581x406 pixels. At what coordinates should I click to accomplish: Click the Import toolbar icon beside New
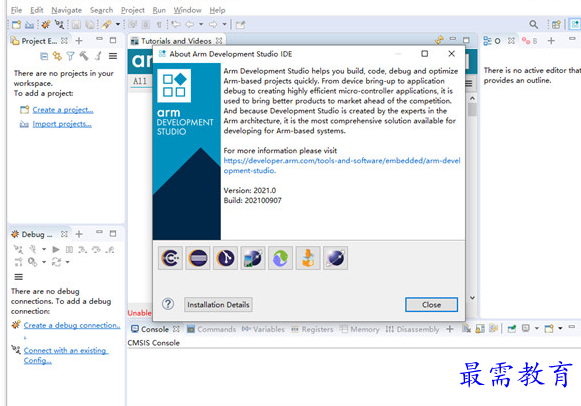coord(29,25)
